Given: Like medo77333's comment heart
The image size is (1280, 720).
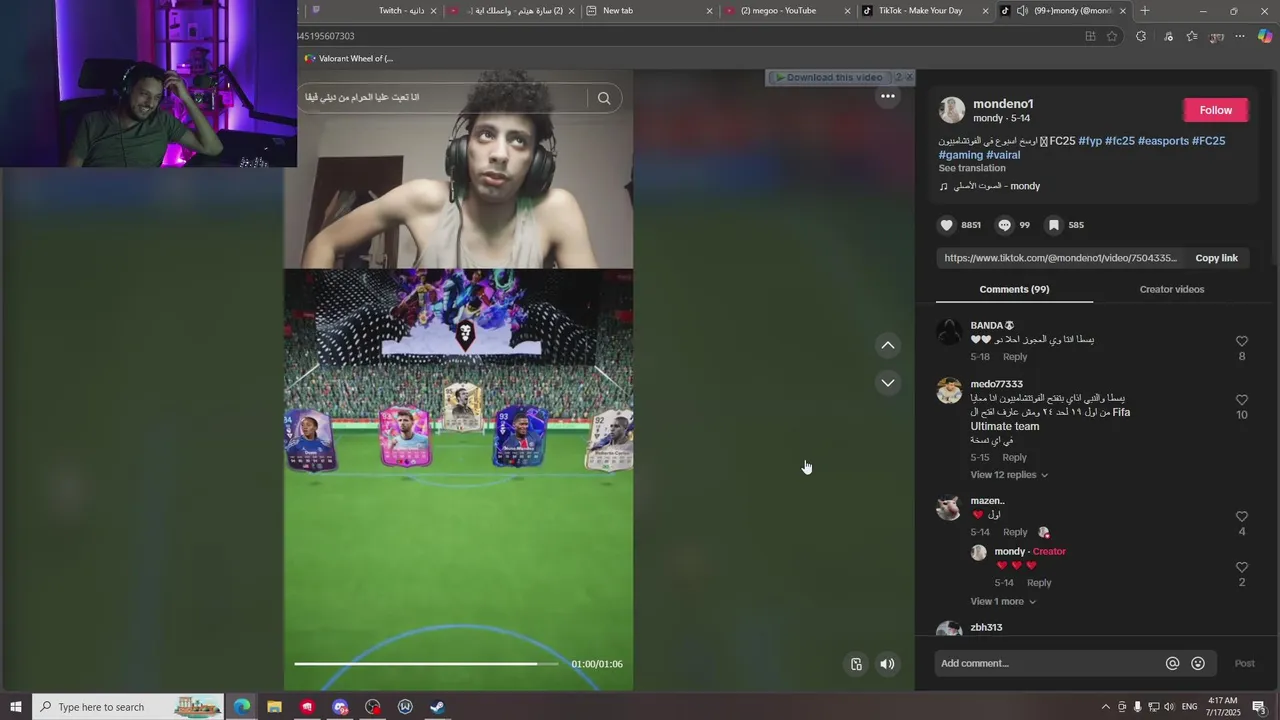Looking at the screenshot, I should 1242,400.
